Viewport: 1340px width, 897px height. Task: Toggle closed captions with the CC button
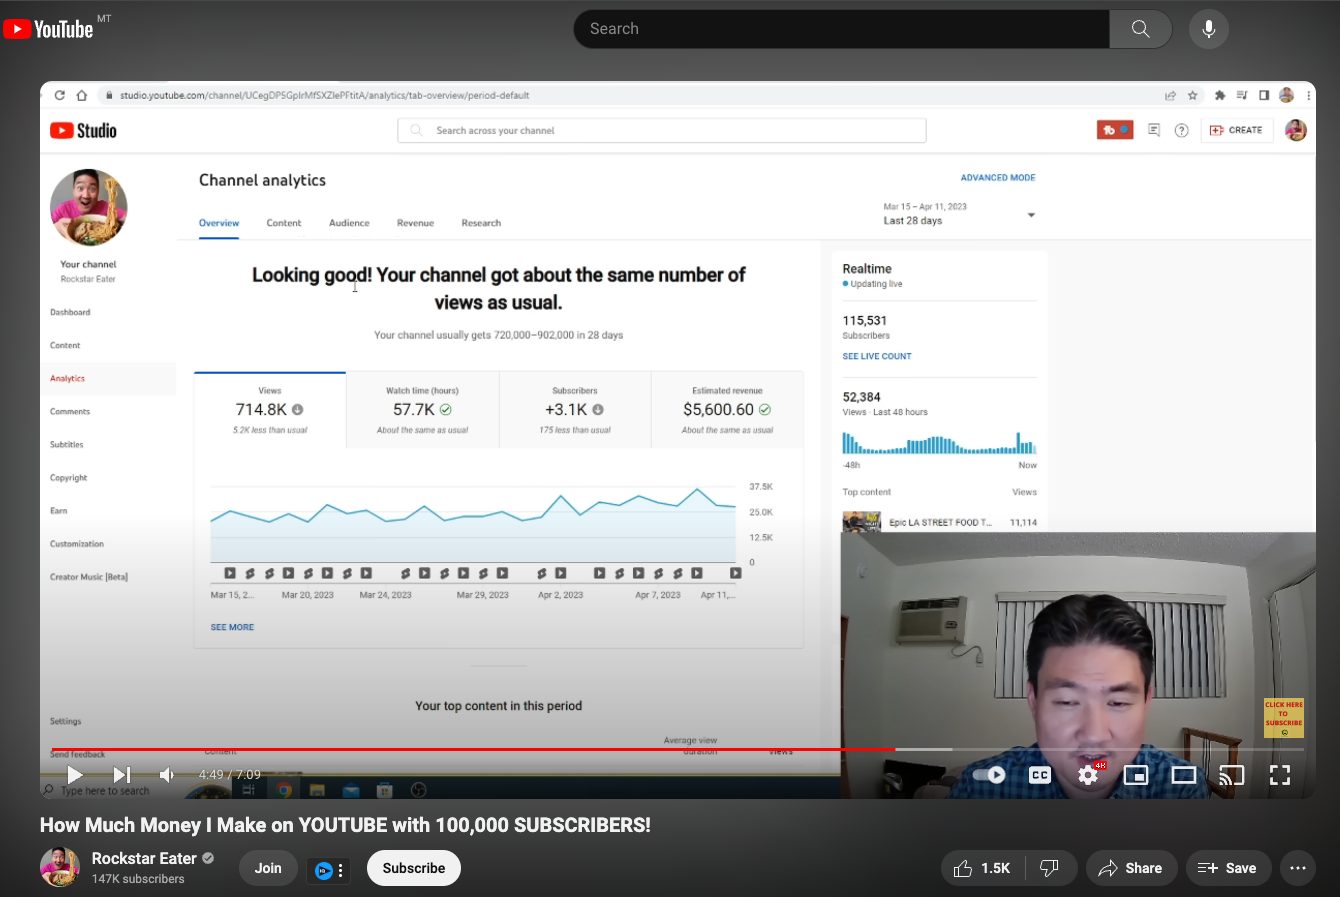(x=1040, y=775)
